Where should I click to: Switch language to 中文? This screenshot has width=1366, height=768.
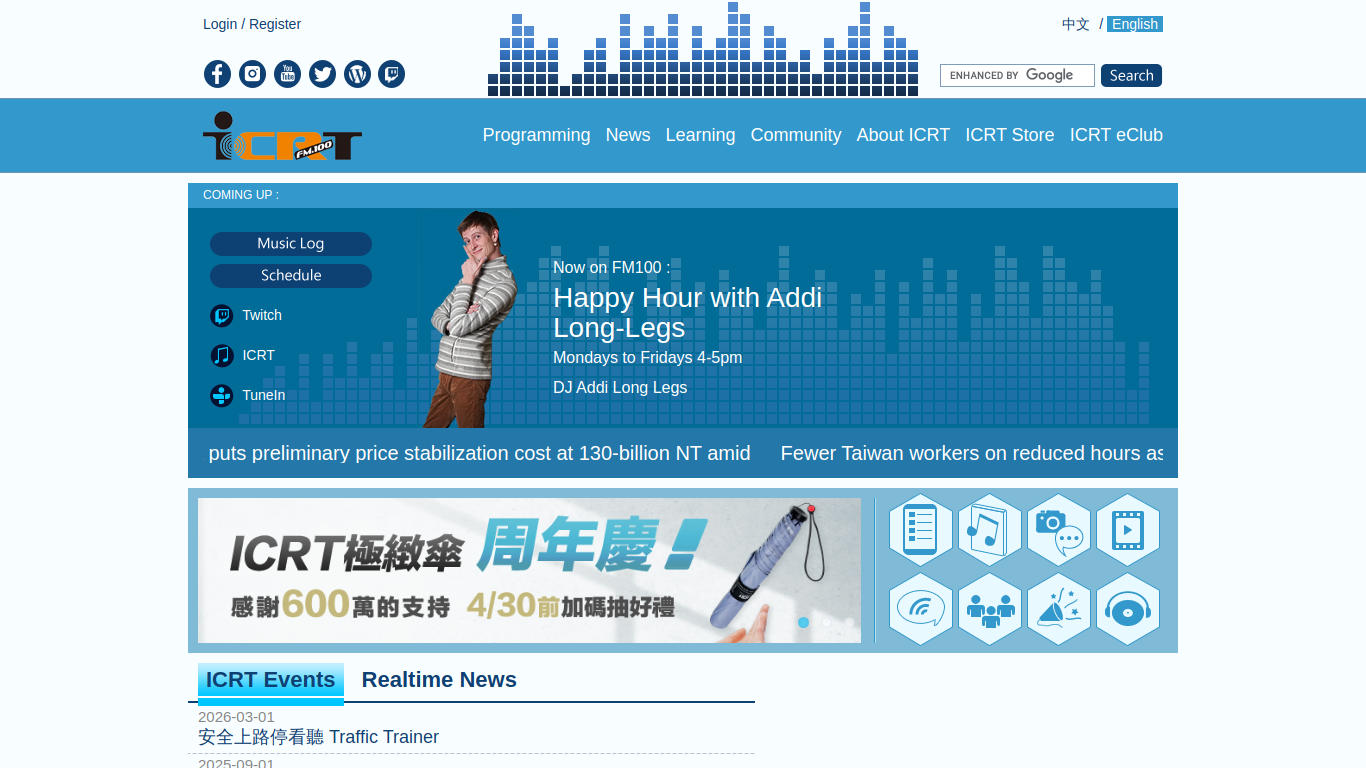[1076, 24]
